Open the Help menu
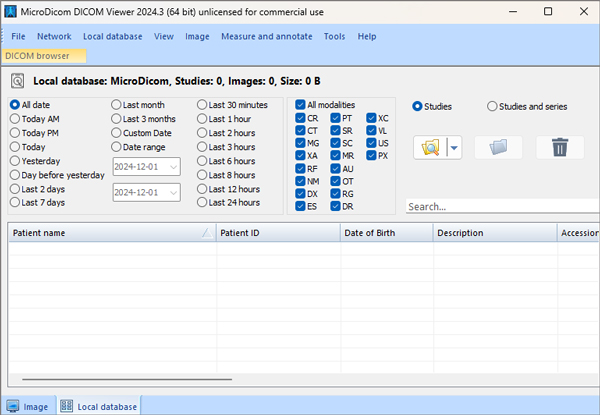 (x=367, y=36)
